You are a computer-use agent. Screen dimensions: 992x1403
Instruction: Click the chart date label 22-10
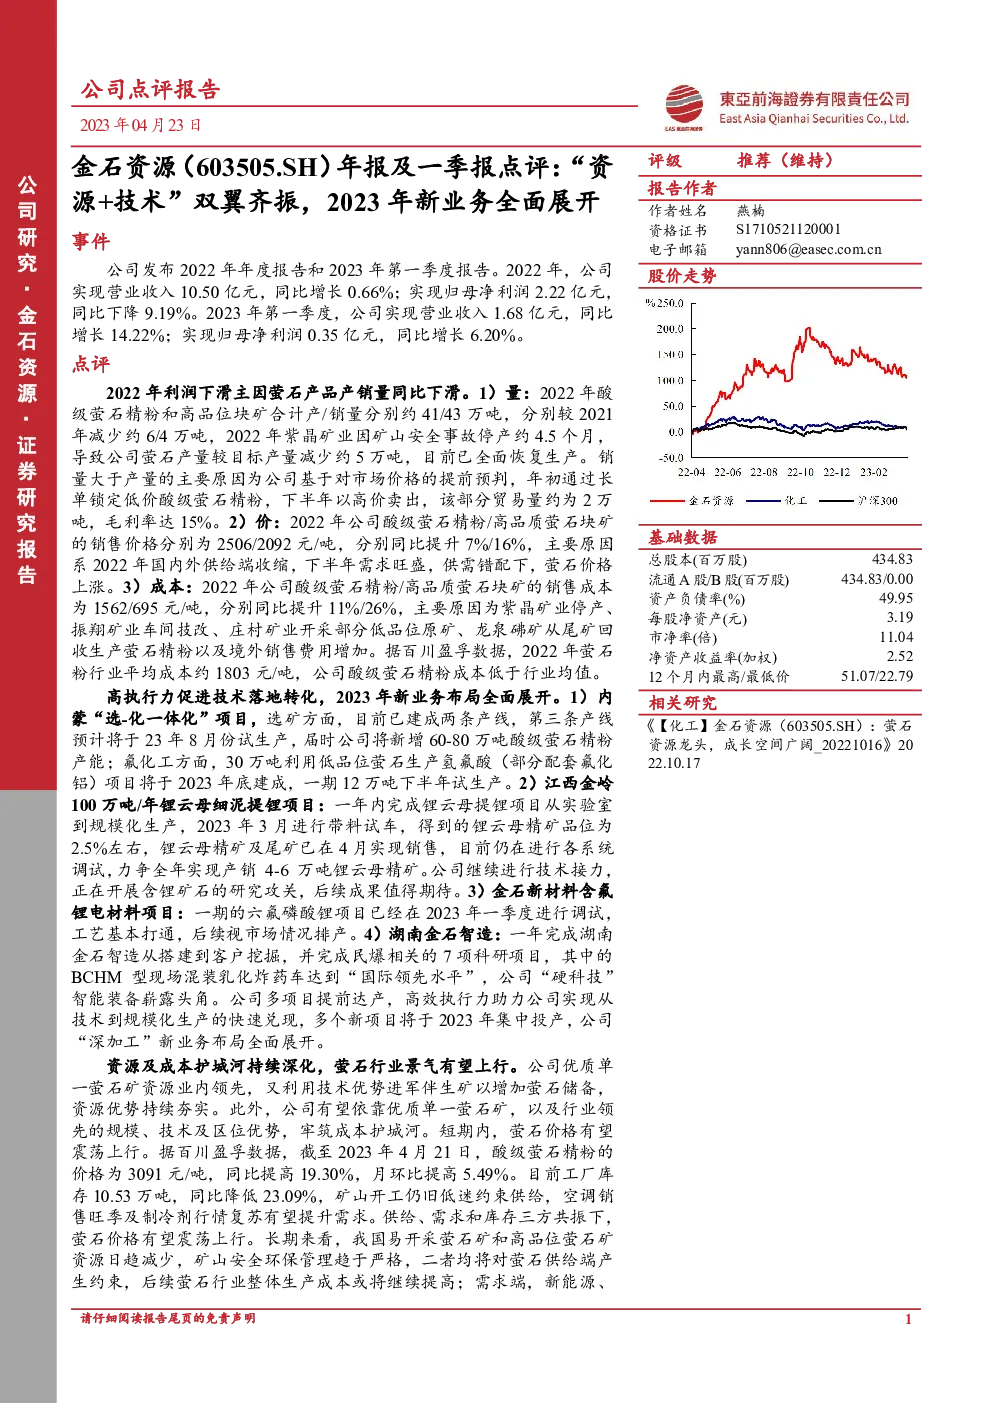pos(800,472)
